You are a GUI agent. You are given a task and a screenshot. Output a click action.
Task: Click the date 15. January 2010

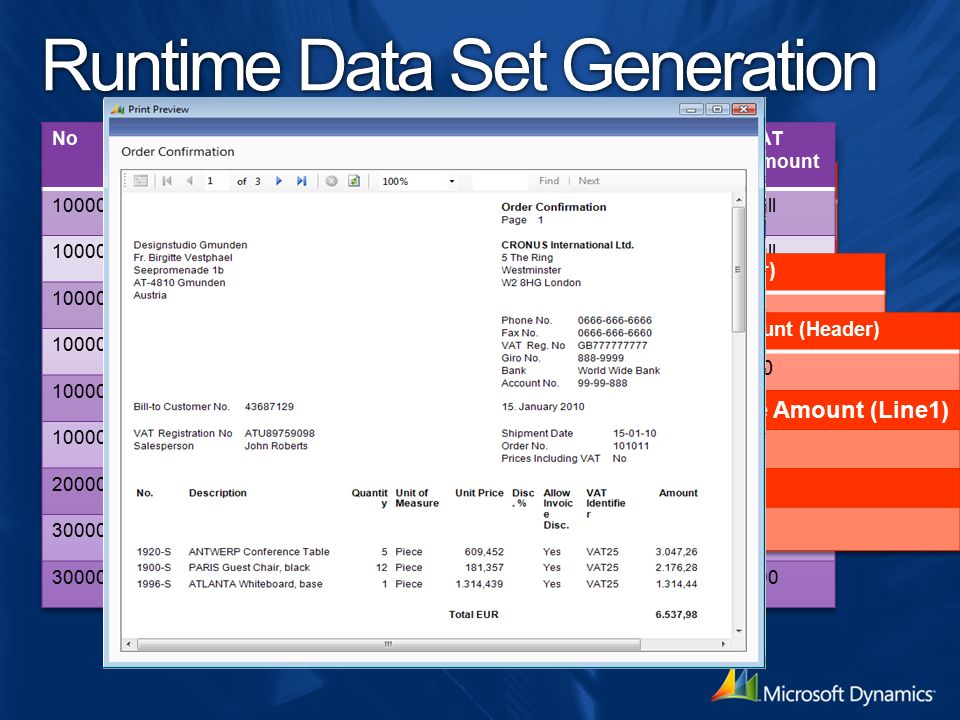543,407
